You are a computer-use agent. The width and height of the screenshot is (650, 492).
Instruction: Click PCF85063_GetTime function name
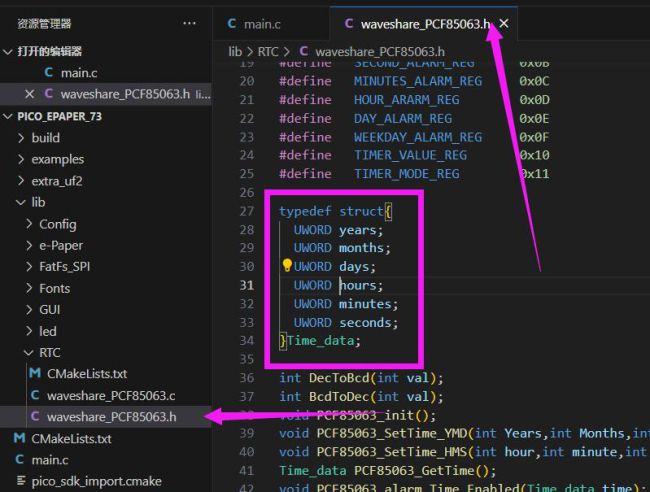click(414, 470)
